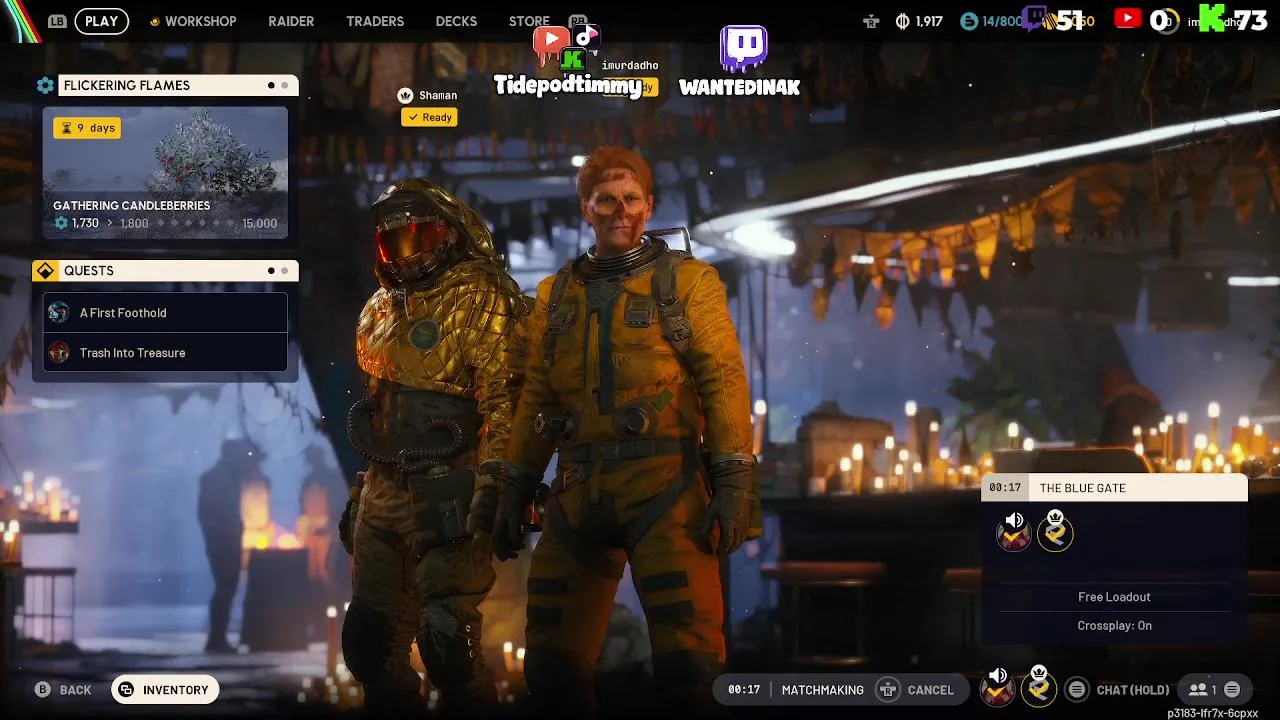Image resolution: width=1280 pixels, height=720 pixels.
Task: Open the Trash Into Treasure quest
Action: (x=165, y=353)
